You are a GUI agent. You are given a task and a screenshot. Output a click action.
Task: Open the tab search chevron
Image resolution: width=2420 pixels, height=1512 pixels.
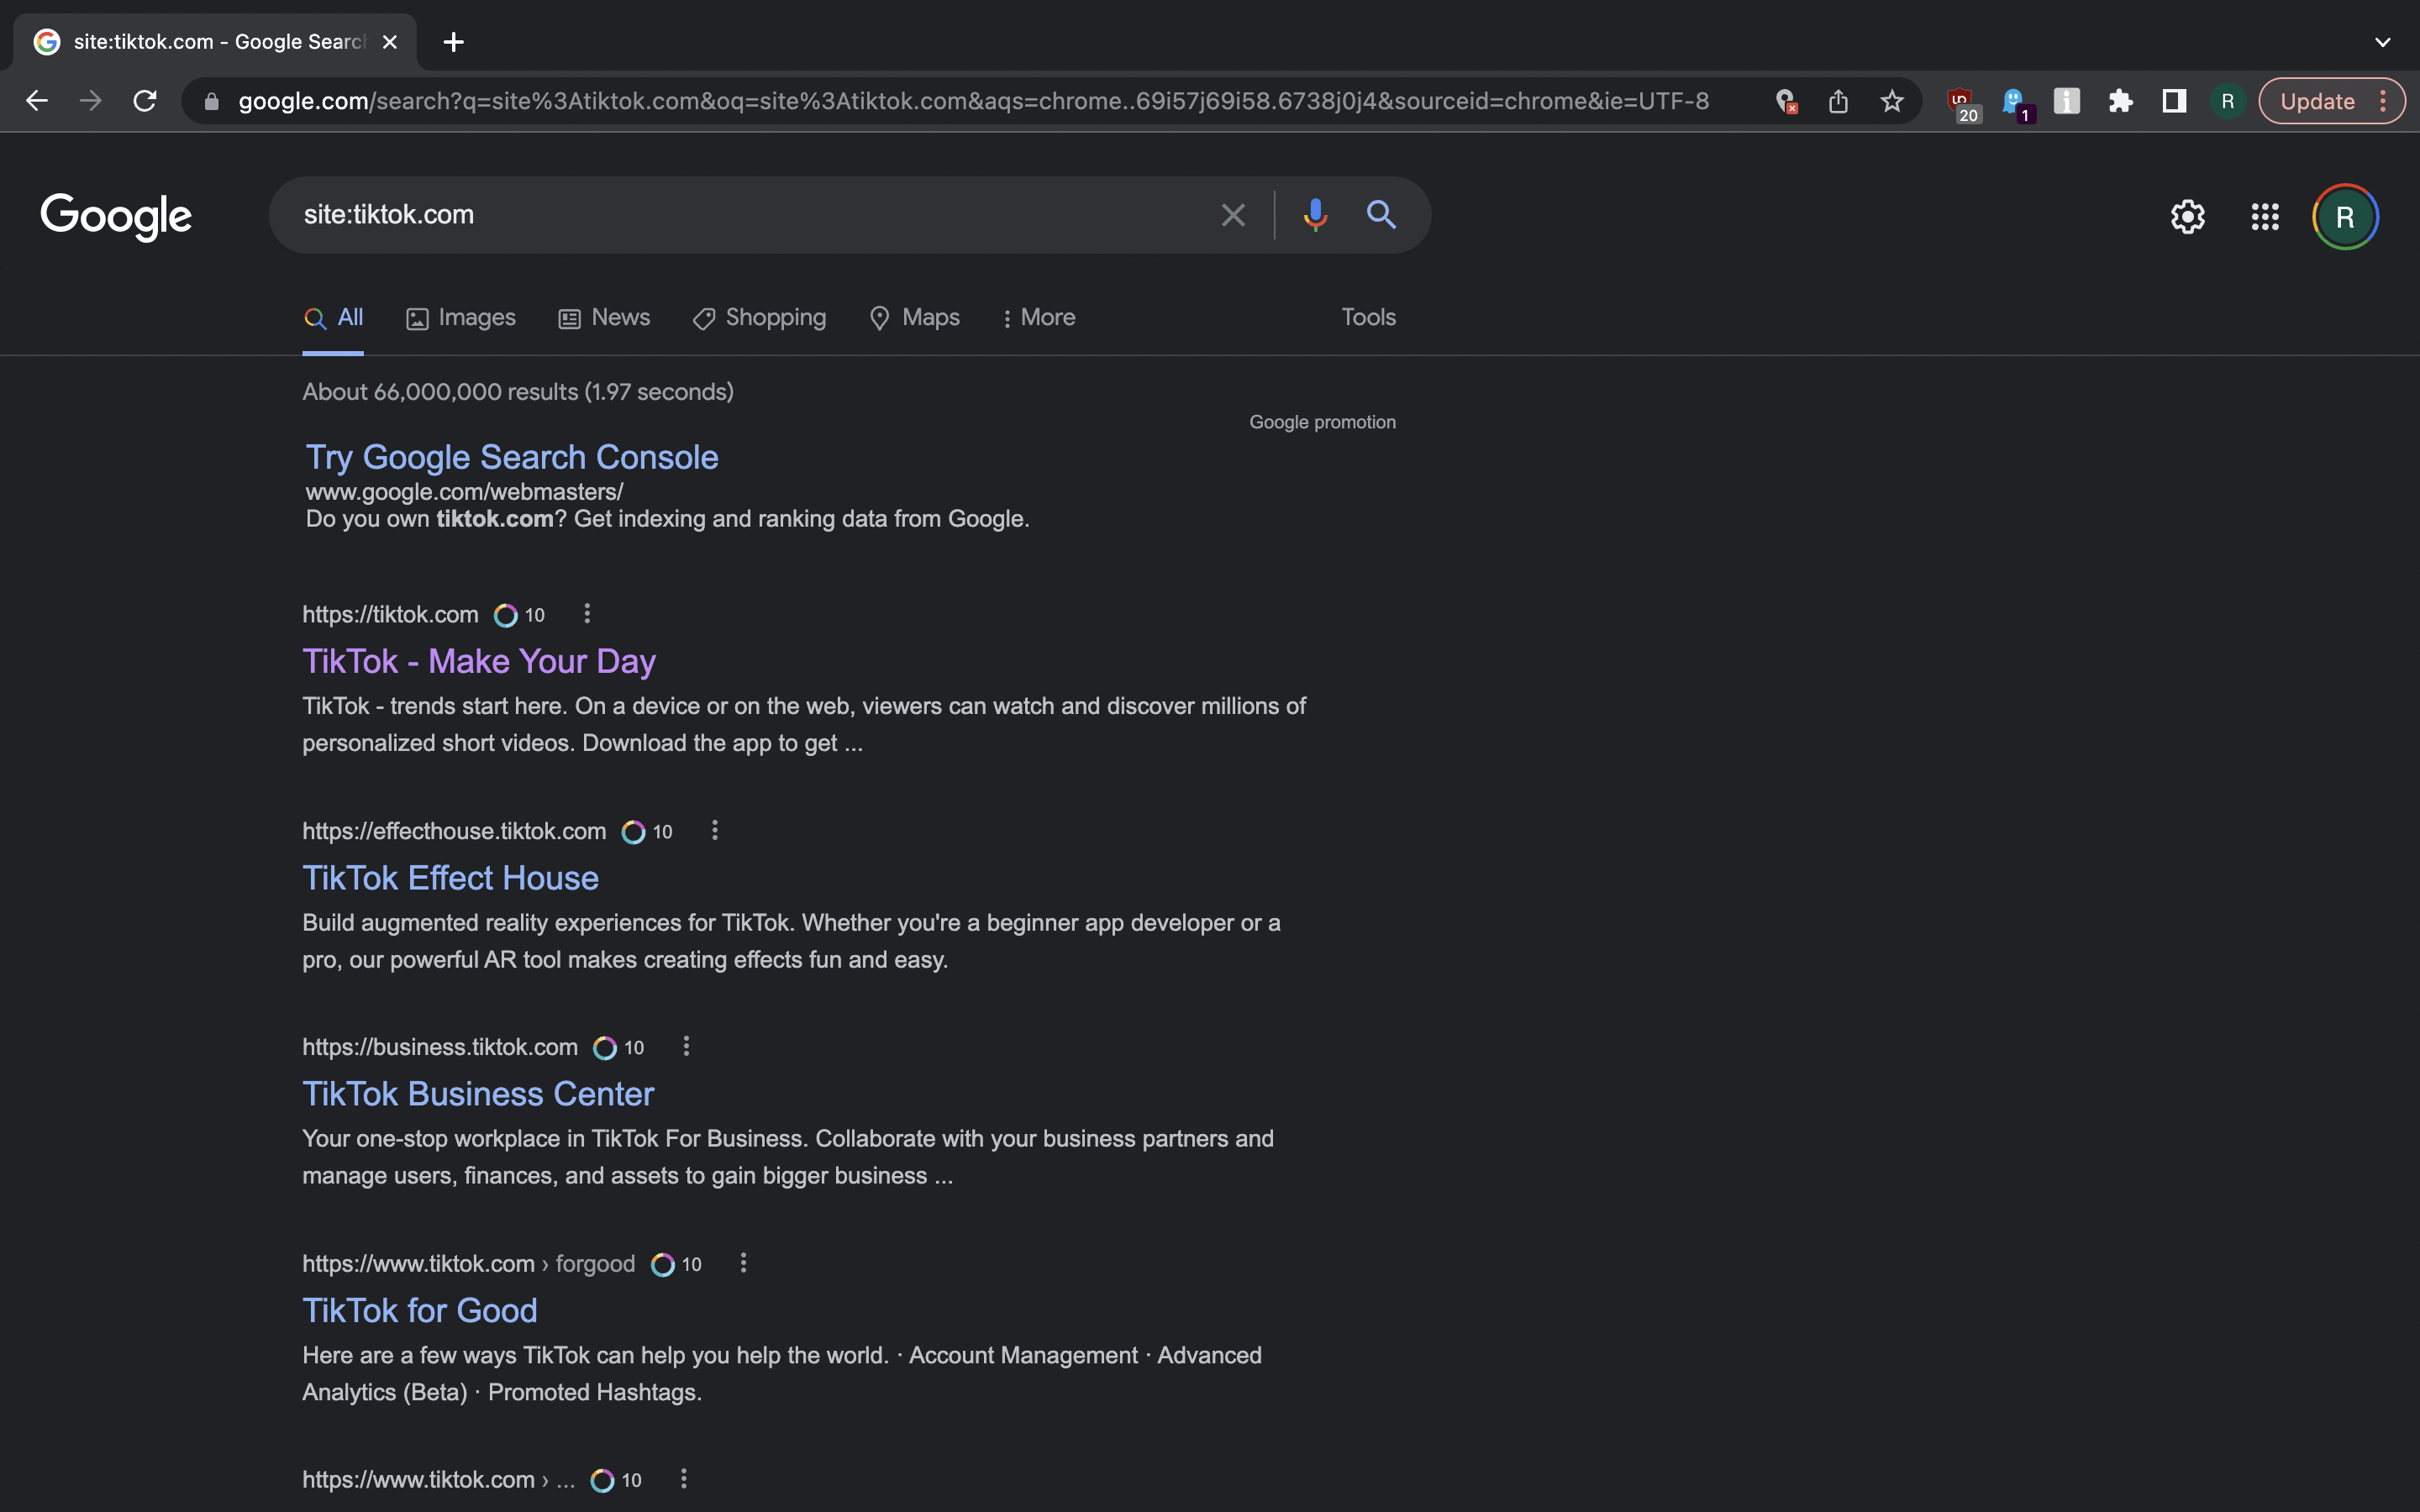2382,42
